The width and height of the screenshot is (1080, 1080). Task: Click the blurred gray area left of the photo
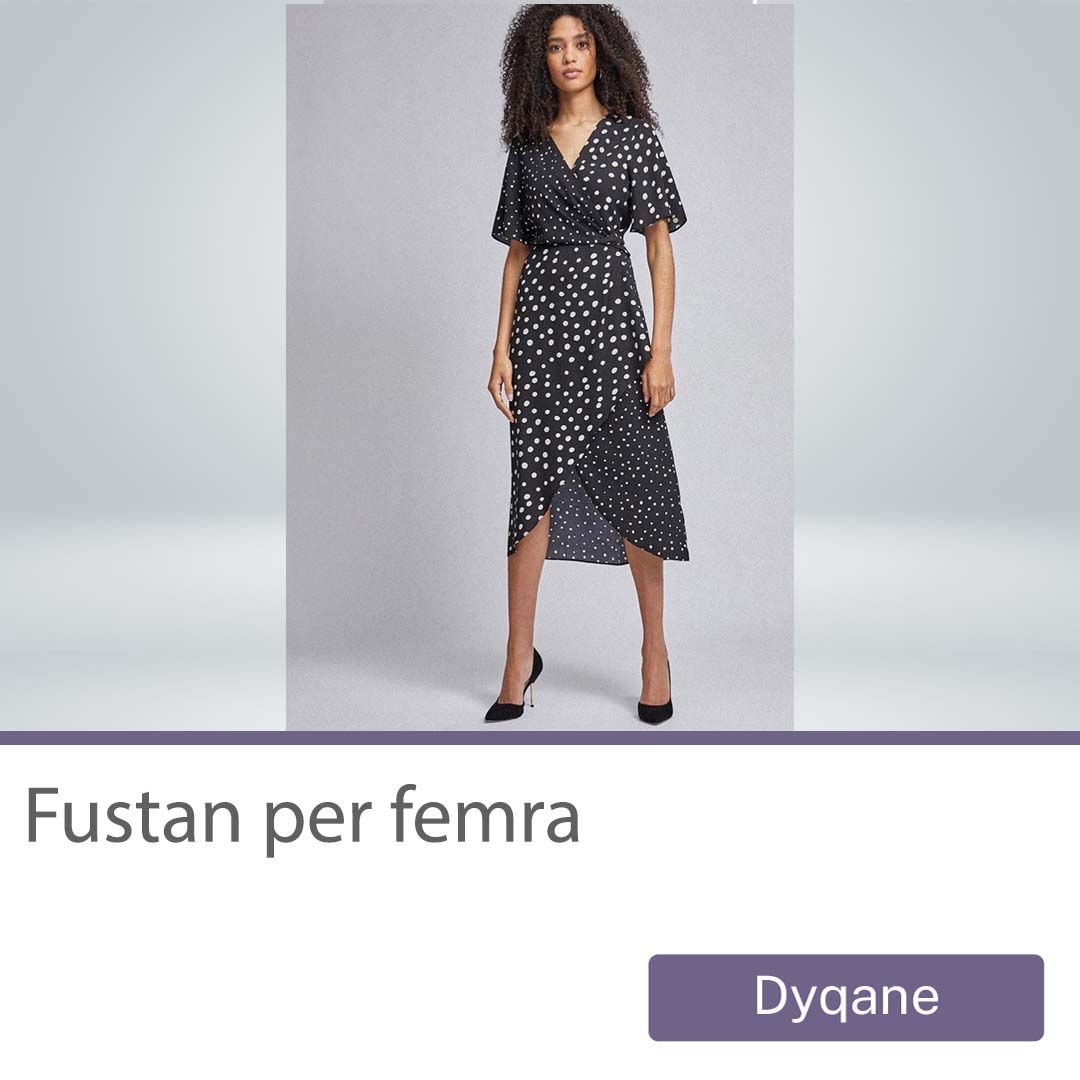[x=143, y=366]
